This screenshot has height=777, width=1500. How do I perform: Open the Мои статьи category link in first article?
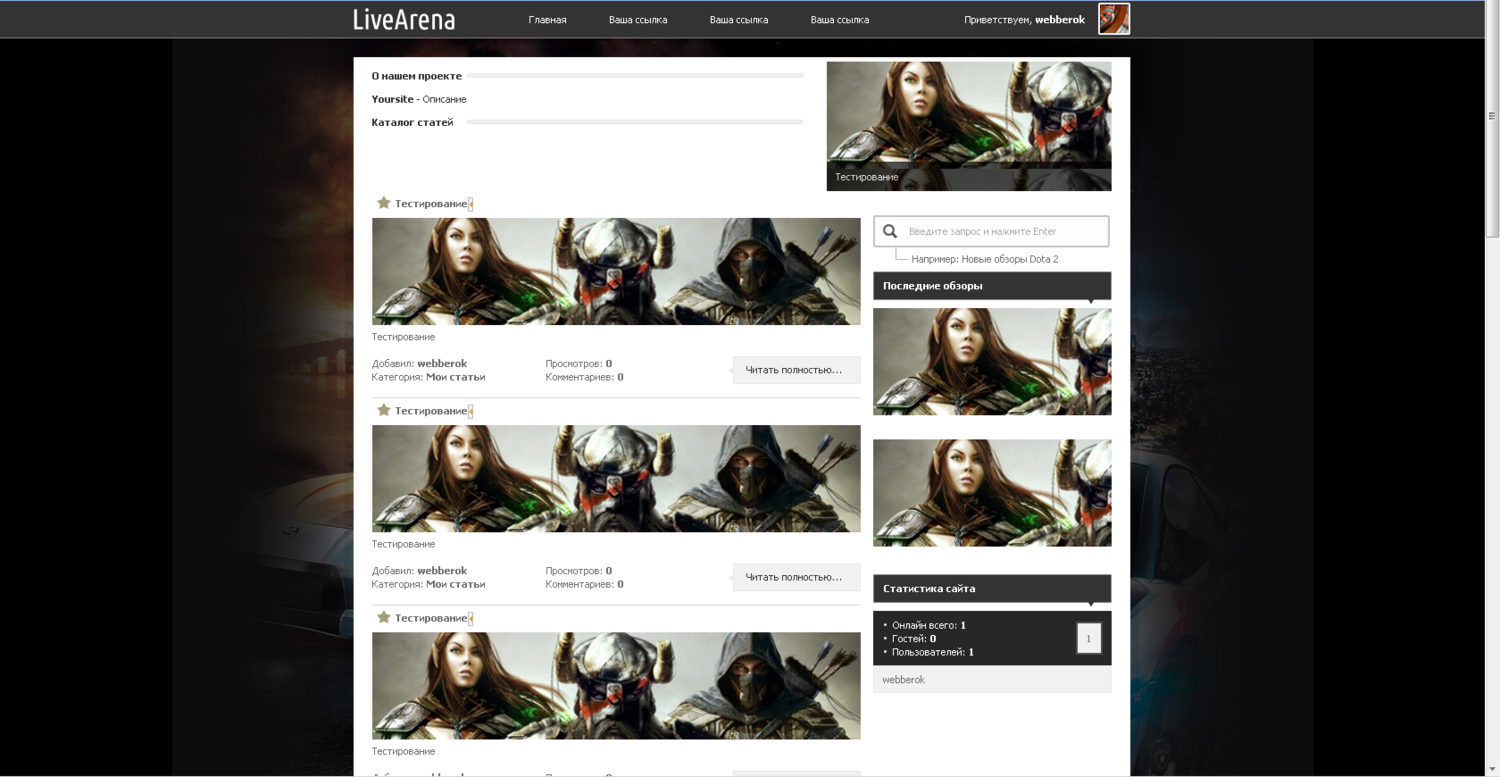(x=455, y=377)
